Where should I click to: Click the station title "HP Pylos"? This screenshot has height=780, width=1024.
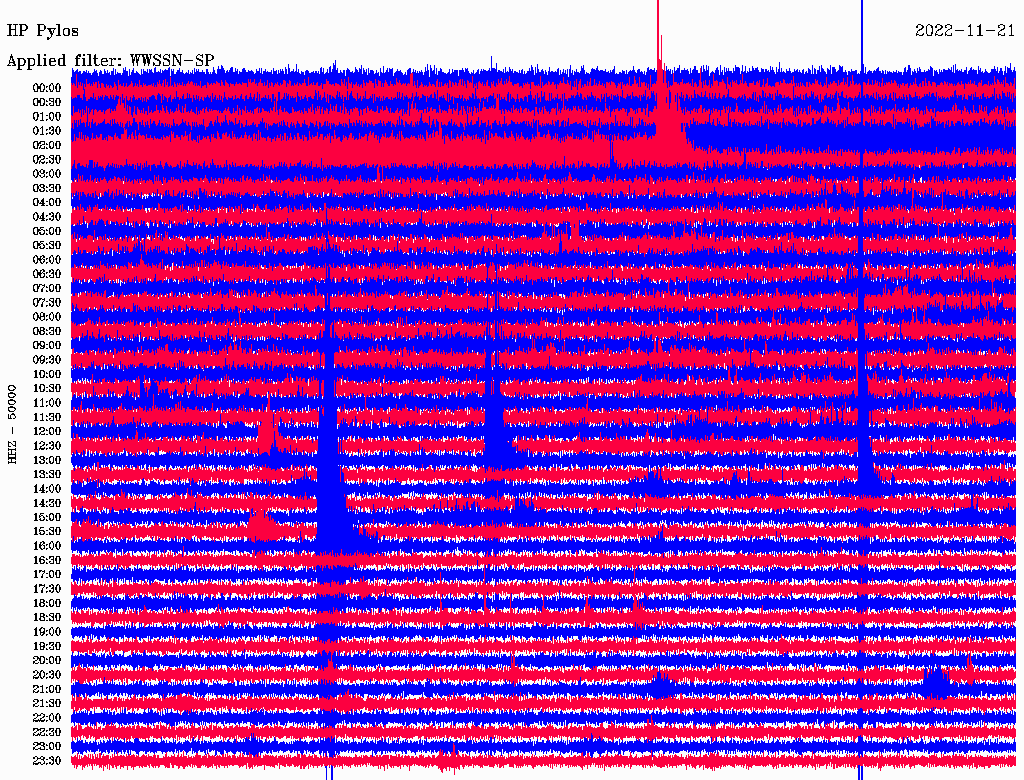[42, 31]
